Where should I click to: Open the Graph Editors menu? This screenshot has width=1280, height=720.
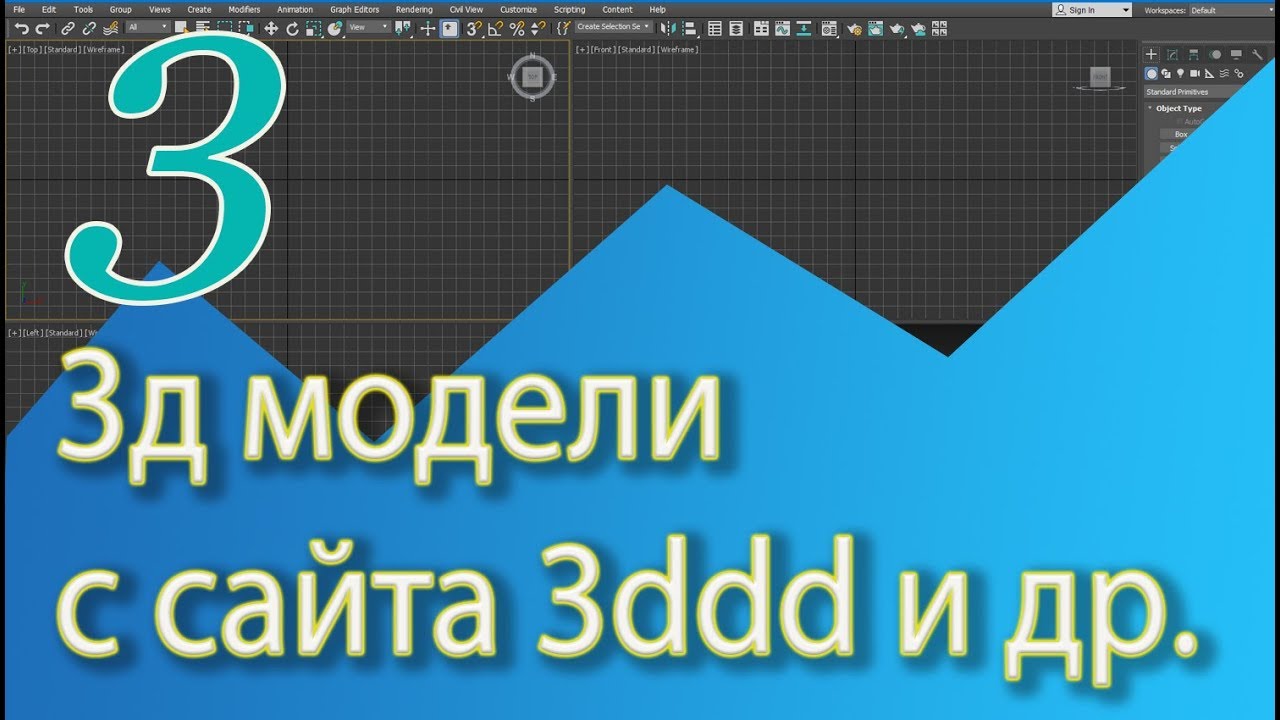355,9
